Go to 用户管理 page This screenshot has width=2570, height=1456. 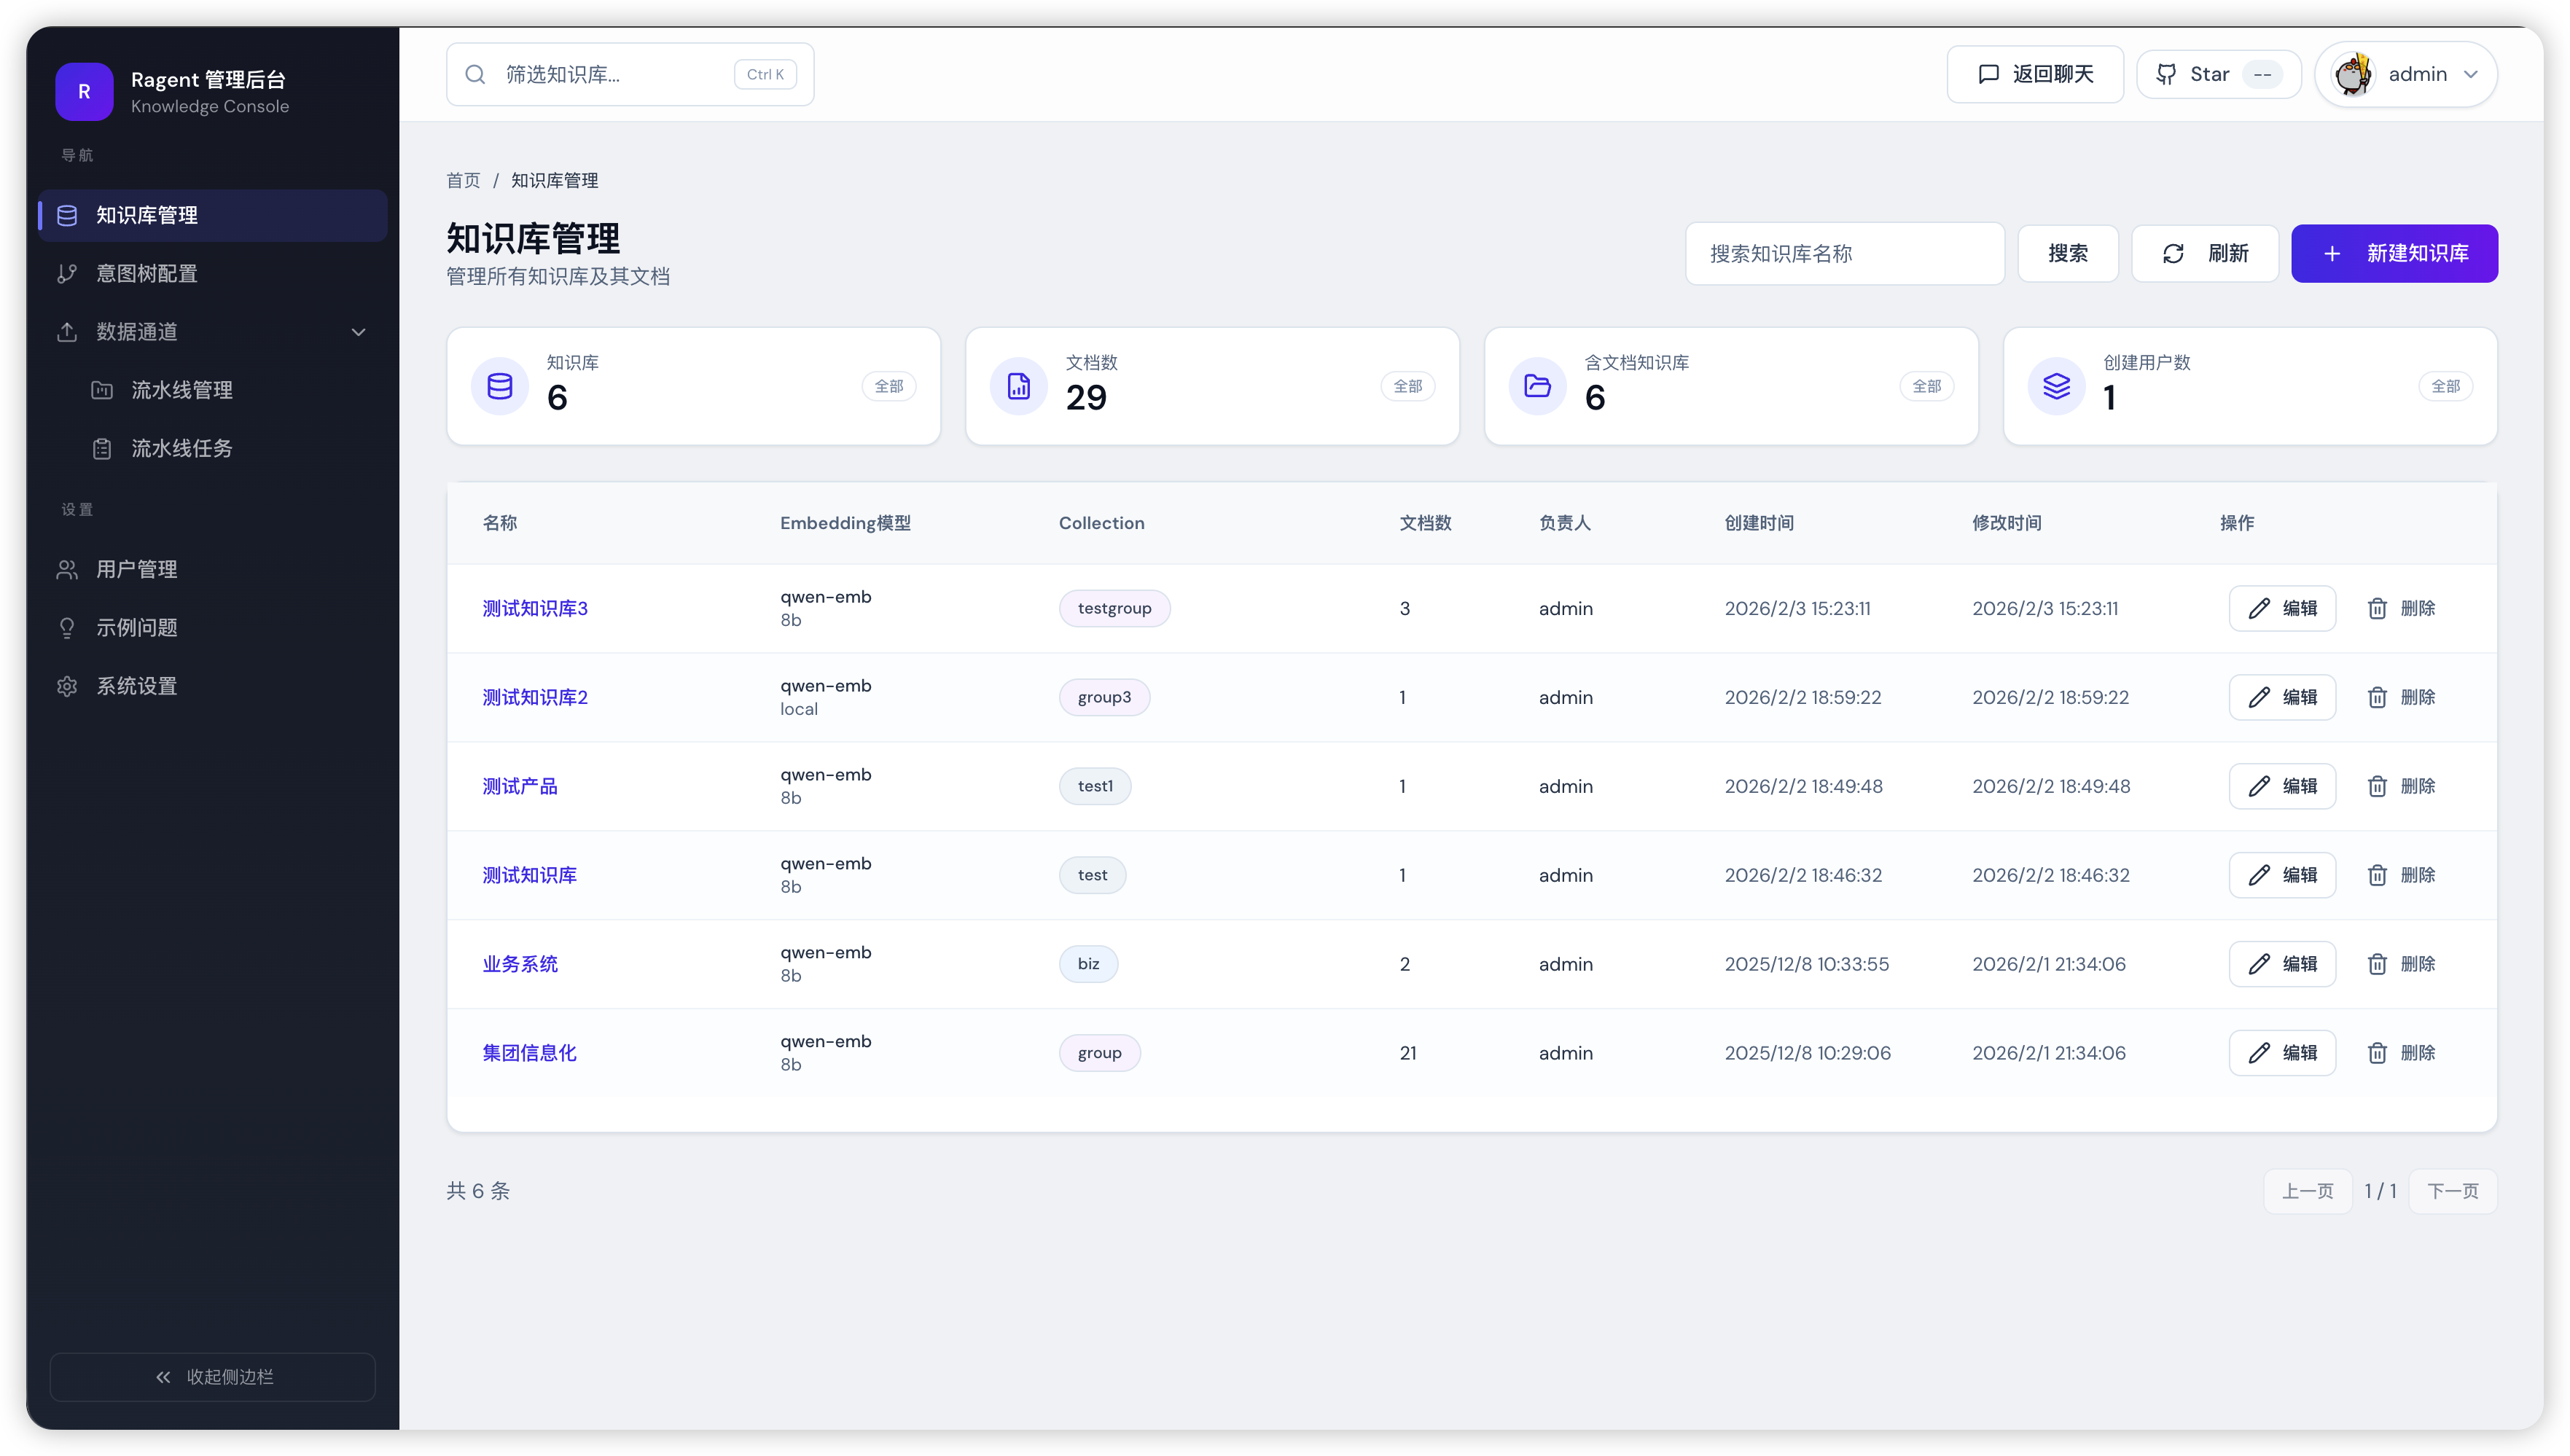[x=136, y=570]
